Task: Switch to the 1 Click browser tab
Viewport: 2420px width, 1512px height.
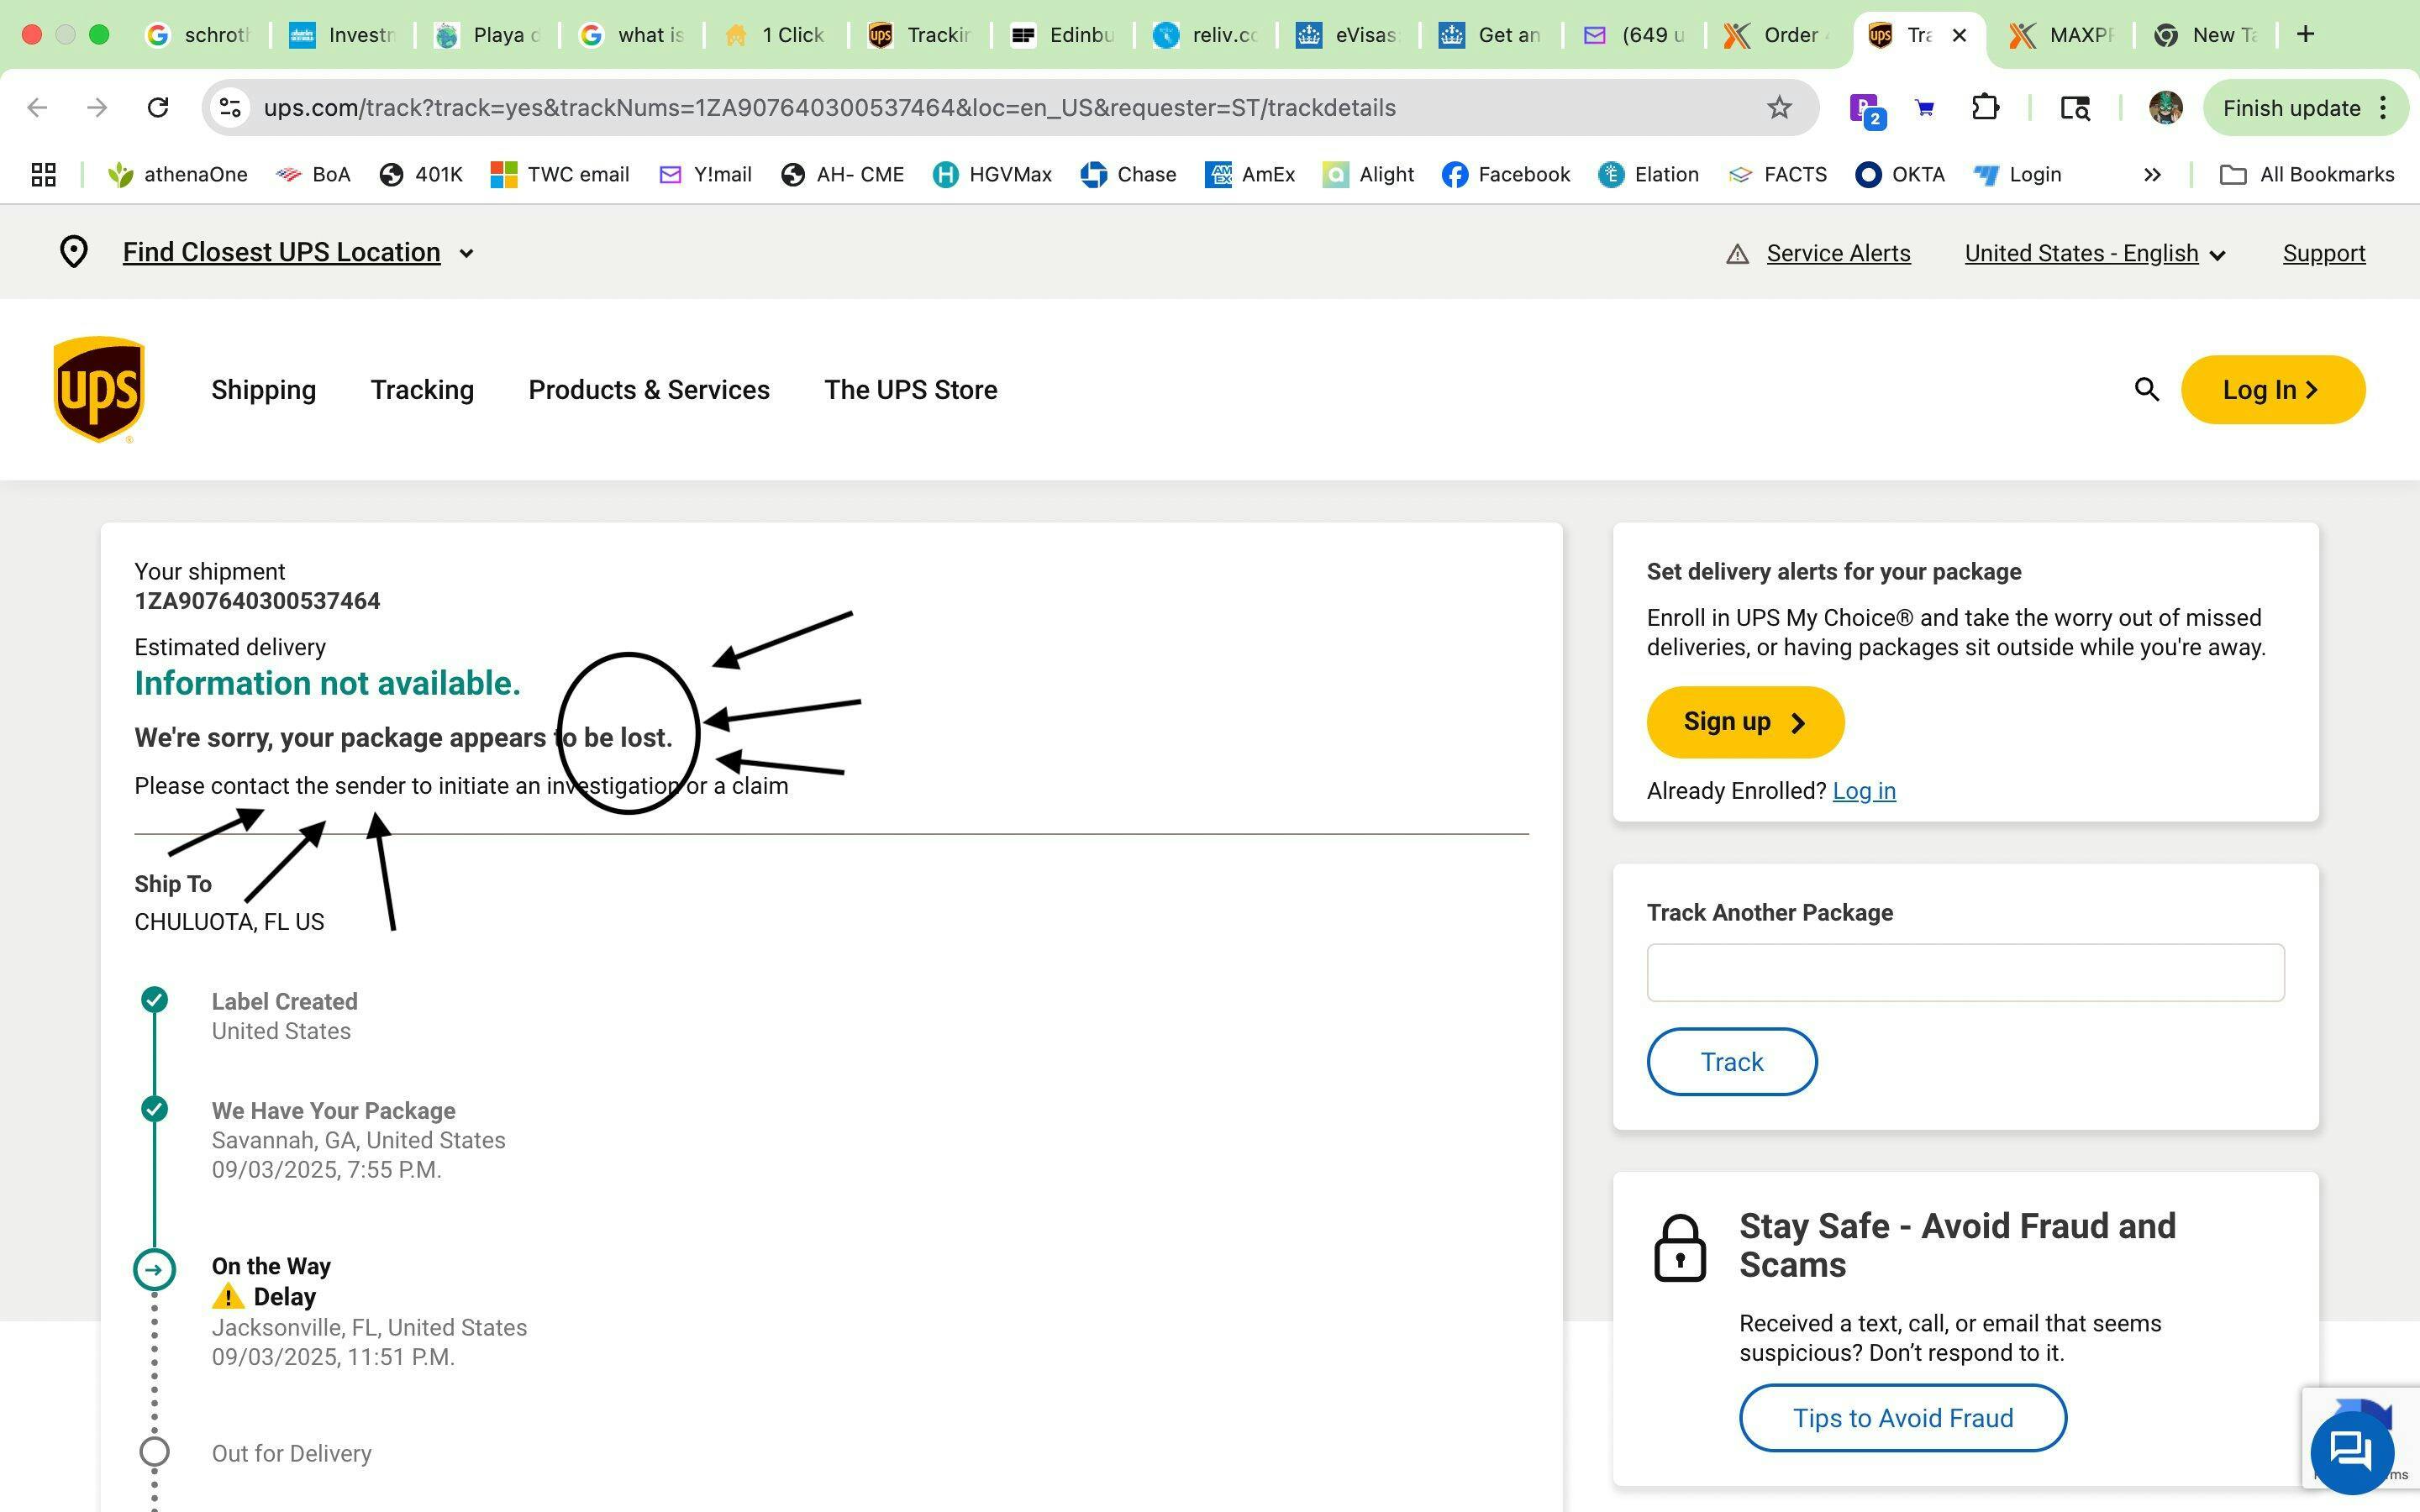Action: (x=776, y=35)
